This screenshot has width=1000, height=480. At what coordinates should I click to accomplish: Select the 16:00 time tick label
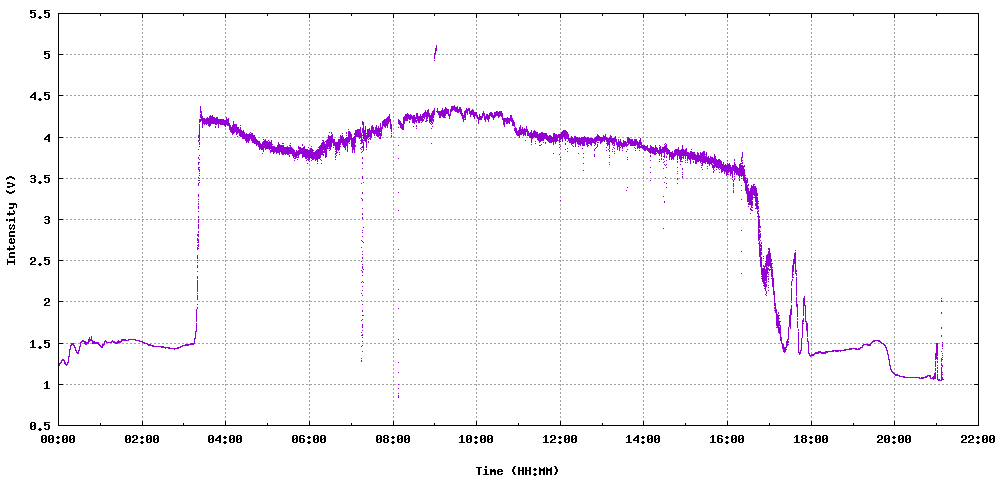click(727, 439)
